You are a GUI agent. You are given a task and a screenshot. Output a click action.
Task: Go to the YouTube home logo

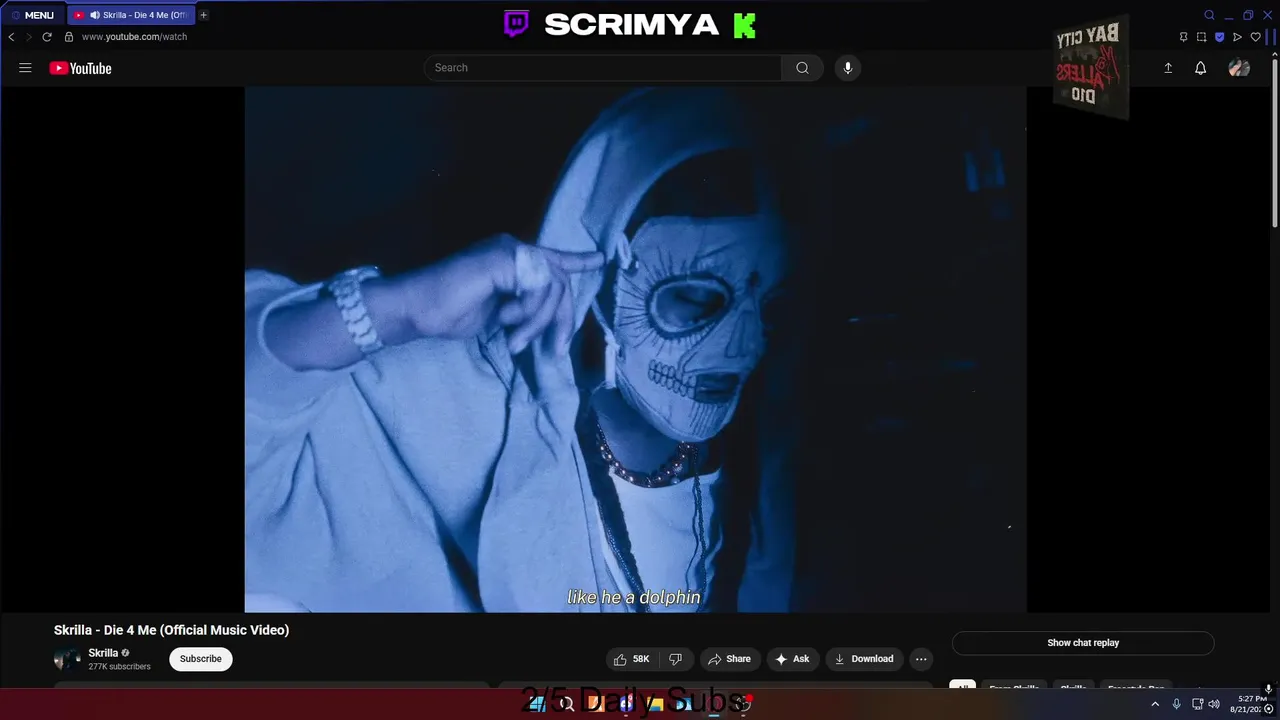pyautogui.click(x=80, y=68)
